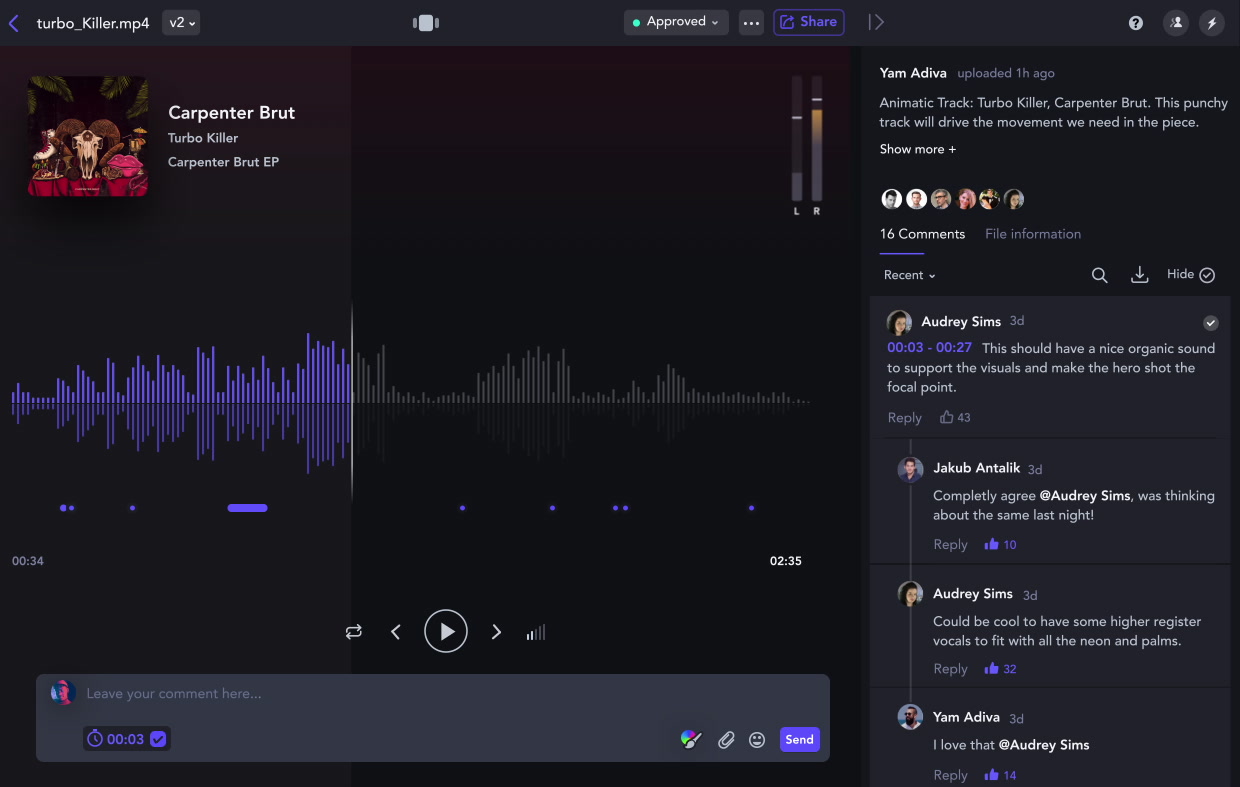Open the lightning bolt activity icon
This screenshot has height=787, width=1240.
[x=1212, y=23]
